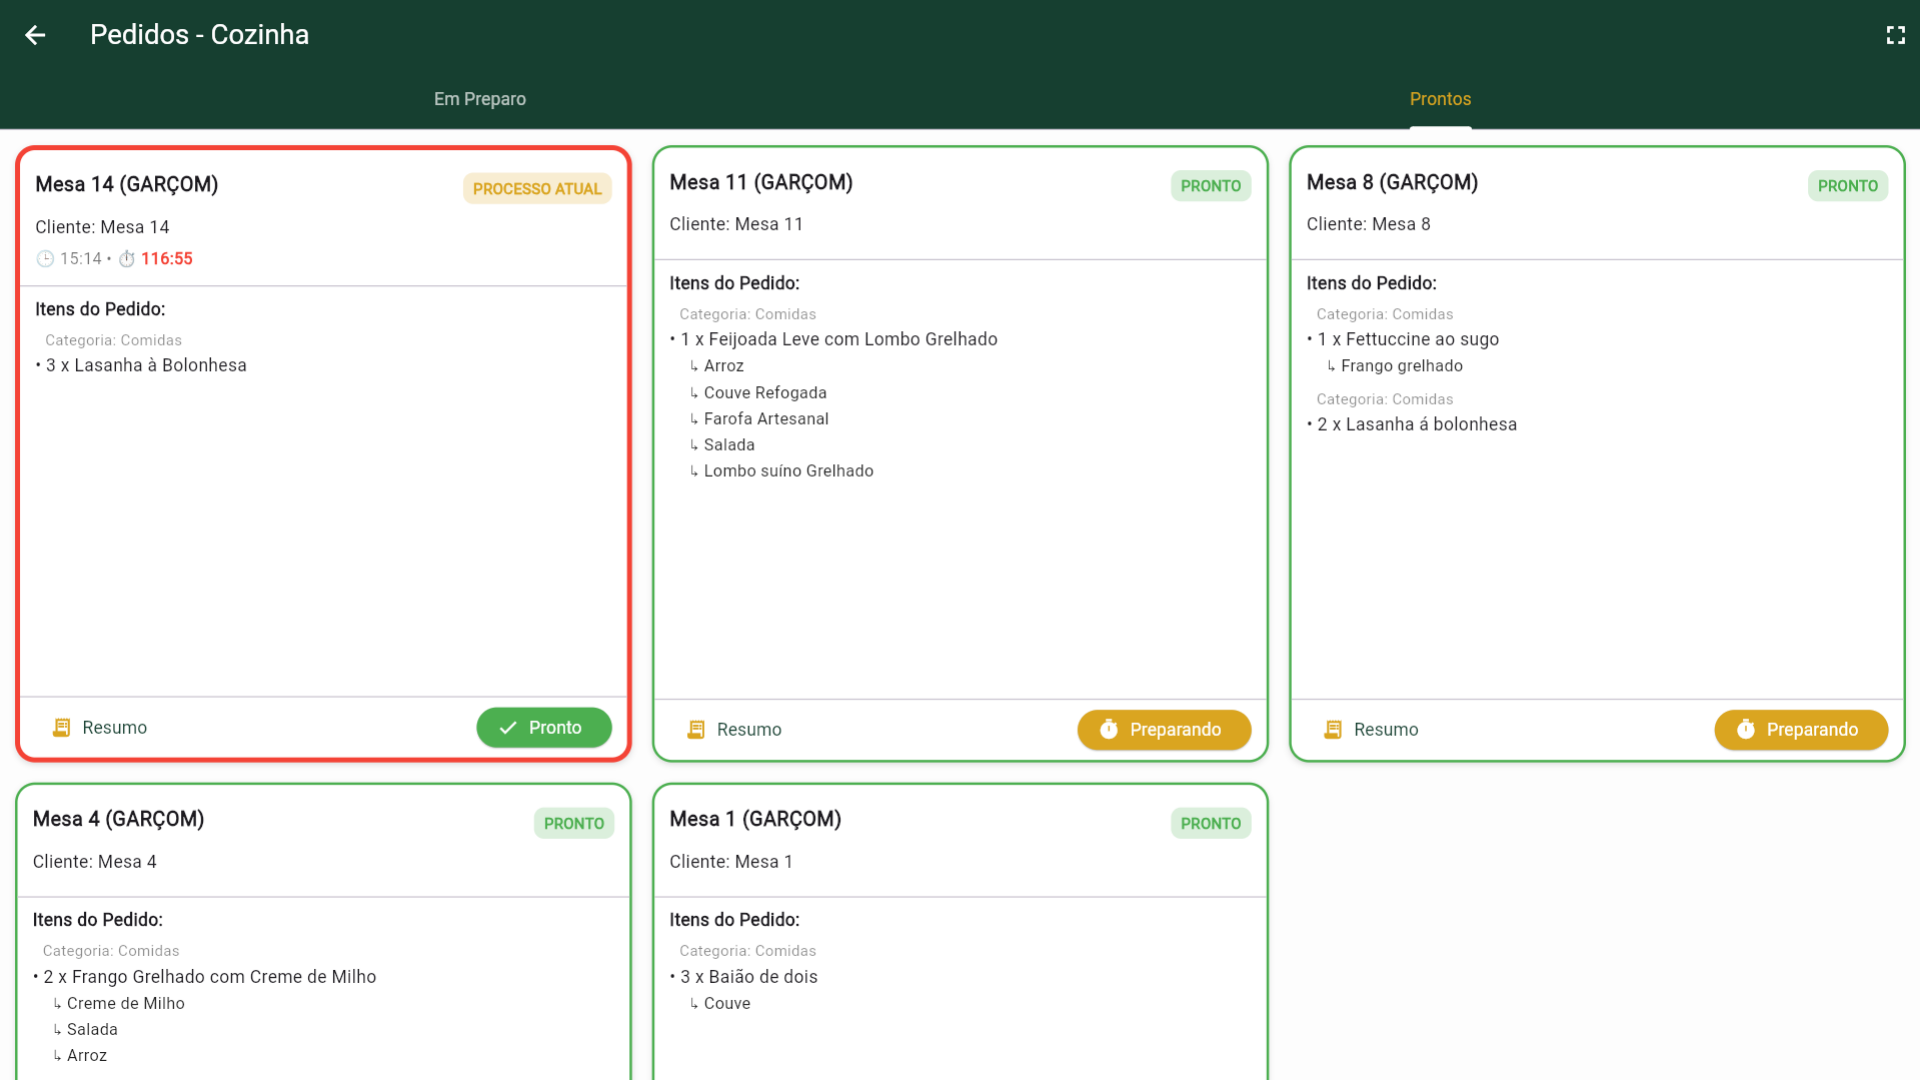
Task: Click the red elapsed timer on Mesa 14
Action: [167, 259]
